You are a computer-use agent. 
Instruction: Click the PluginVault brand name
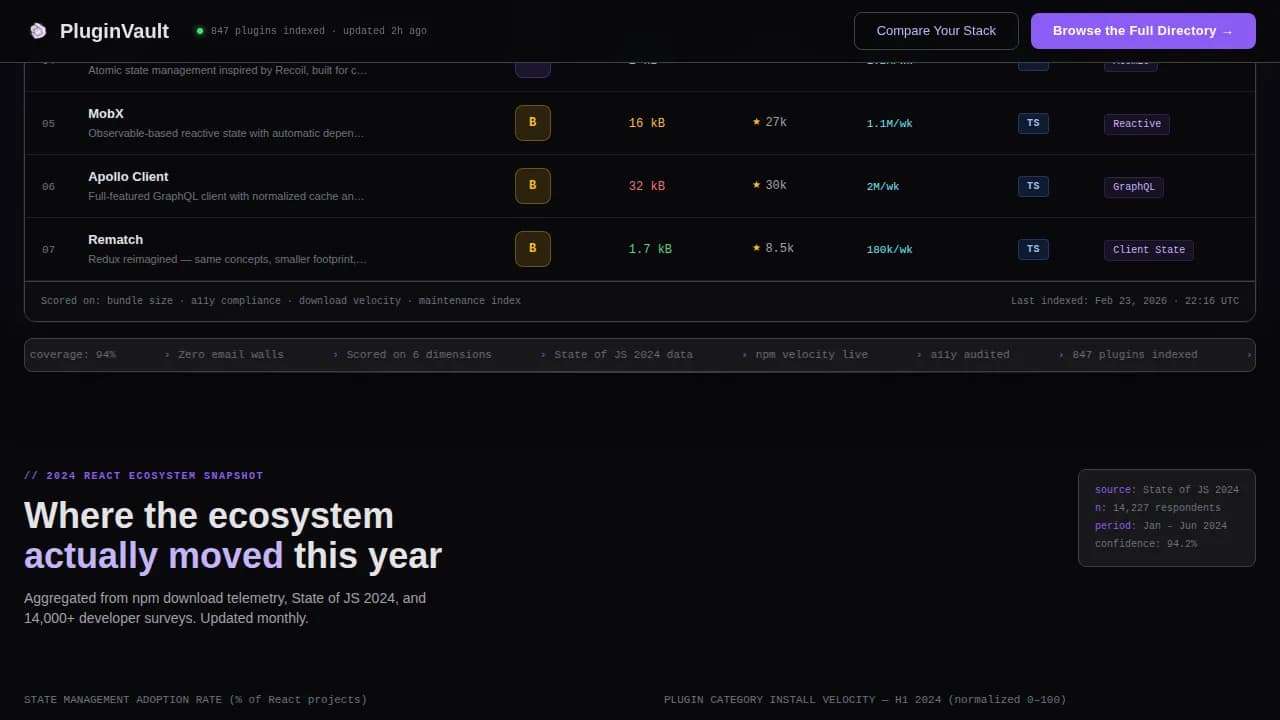(114, 31)
